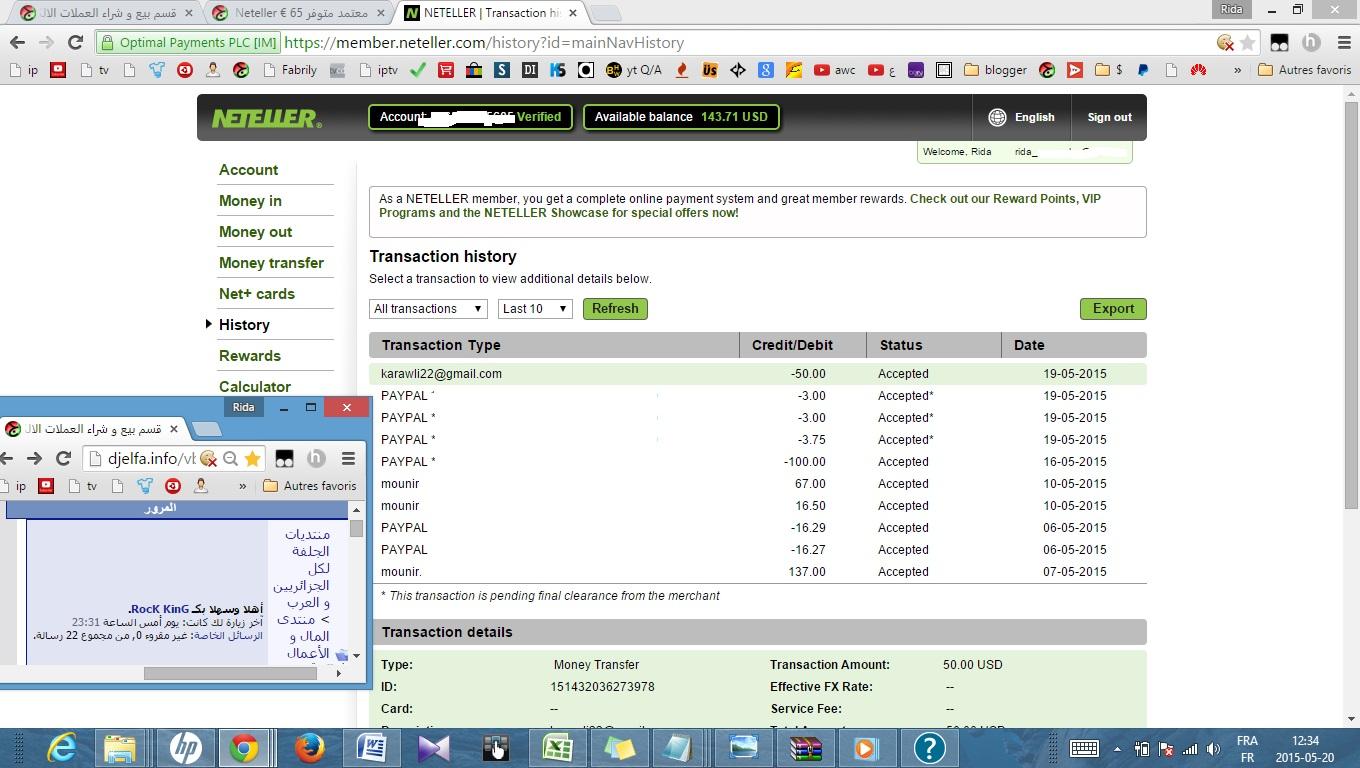This screenshot has width=1360, height=768.
Task: Click the language globe icon
Action: click(x=997, y=117)
